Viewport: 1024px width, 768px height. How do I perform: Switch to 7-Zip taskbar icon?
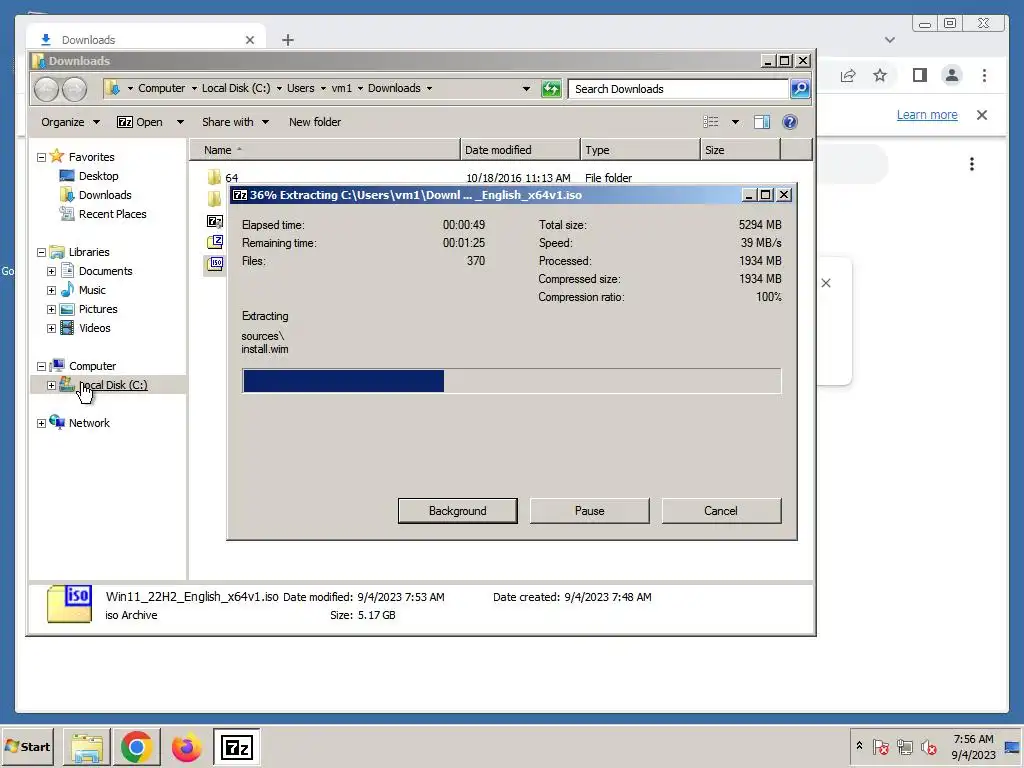(x=236, y=747)
